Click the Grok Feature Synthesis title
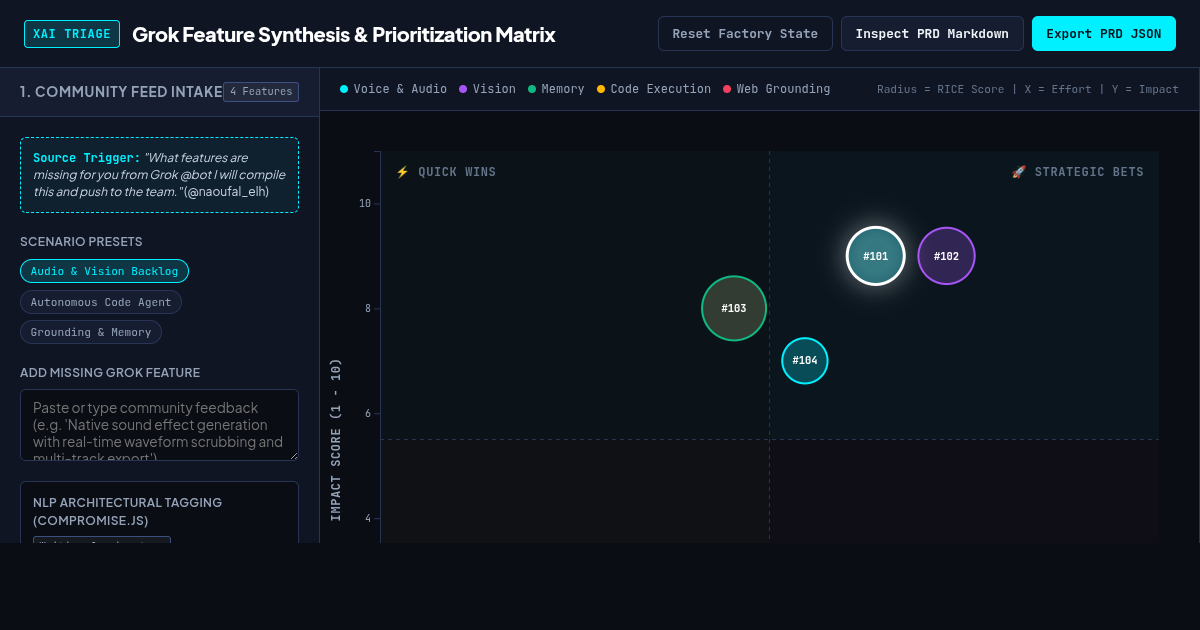Screen dimensions: 1200x630 pyautogui.click(x=344, y=35)
